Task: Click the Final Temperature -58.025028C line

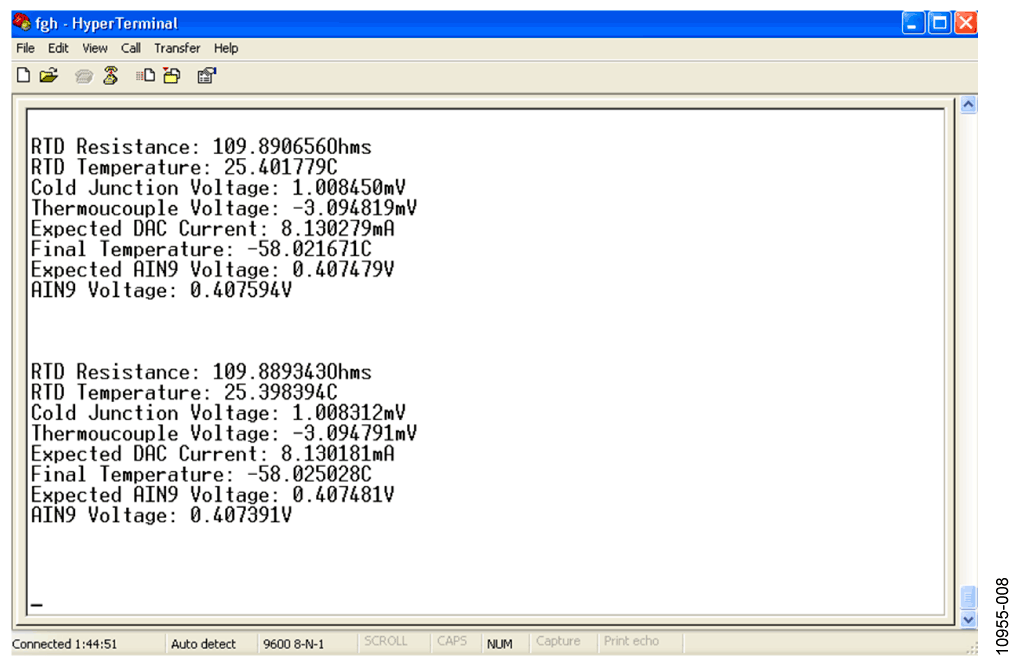Action: click(201, 475)
